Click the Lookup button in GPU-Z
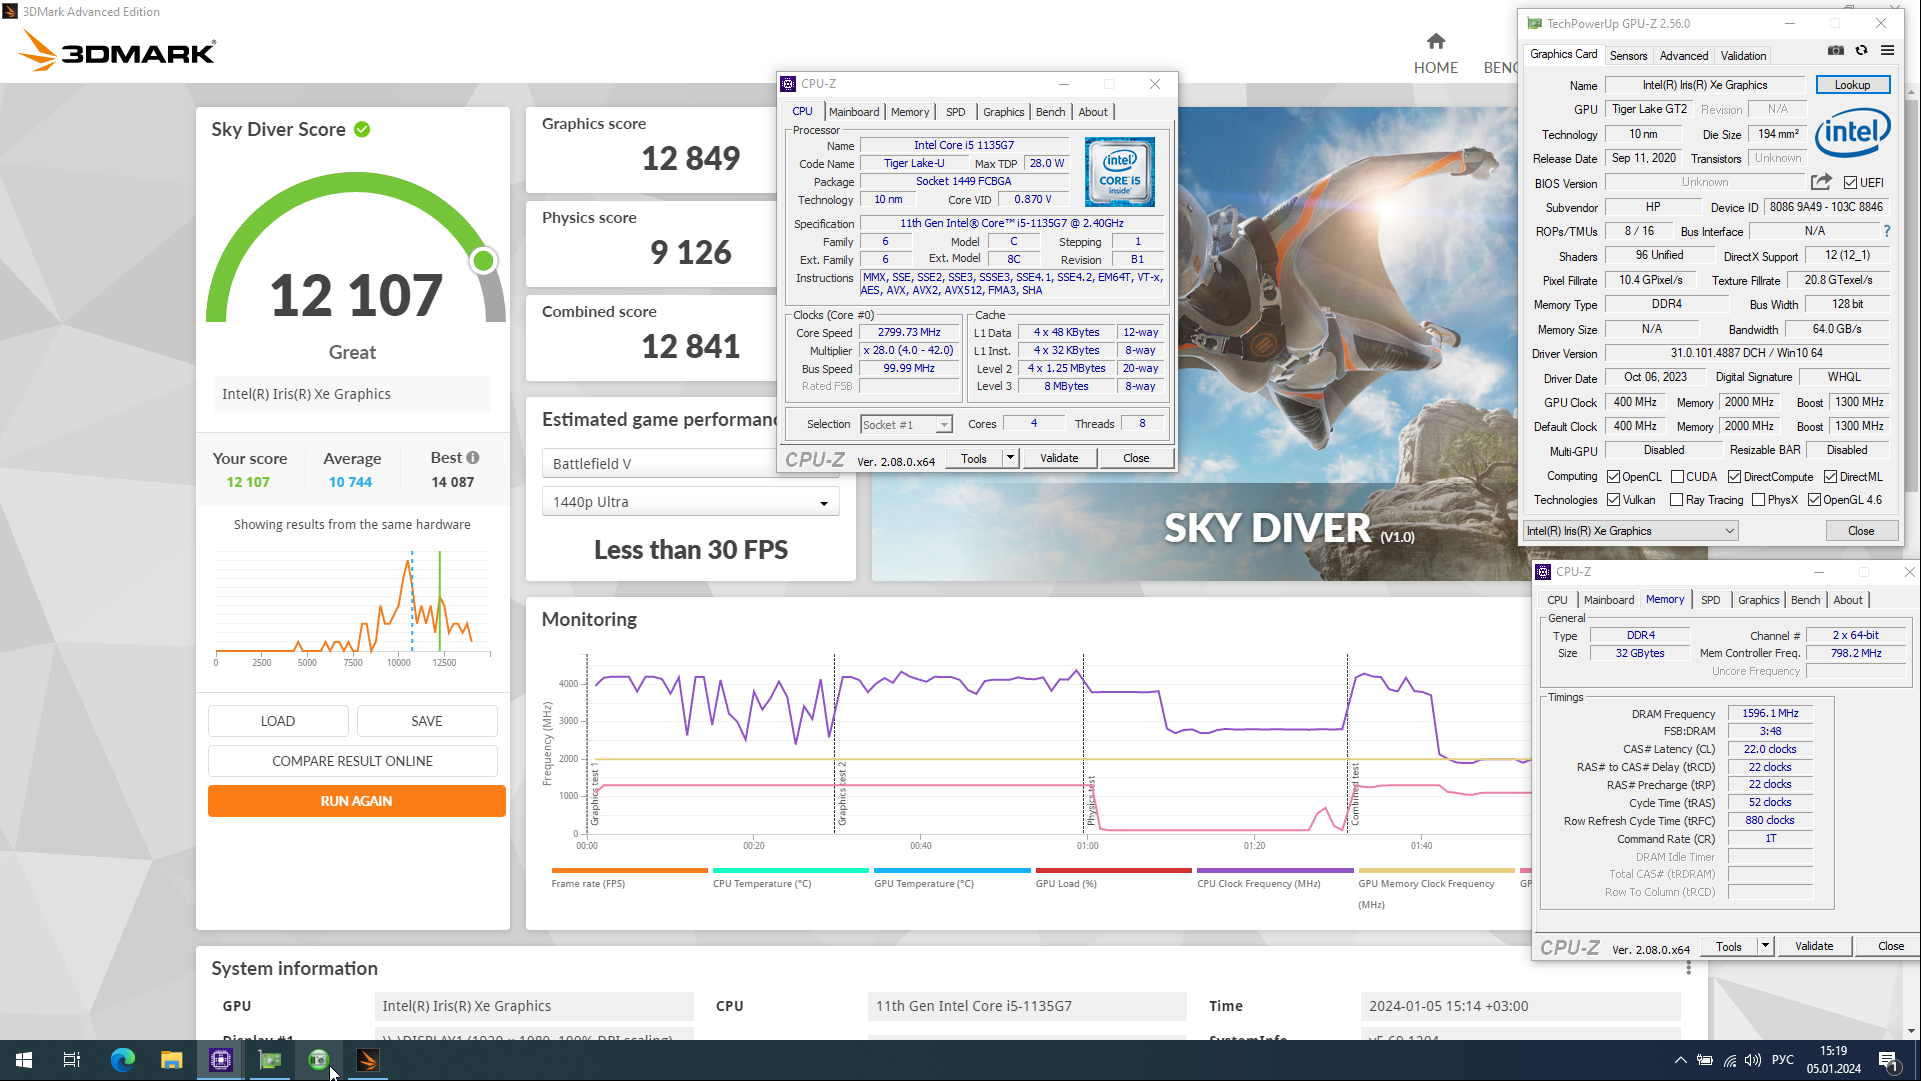 point(1852,85)
